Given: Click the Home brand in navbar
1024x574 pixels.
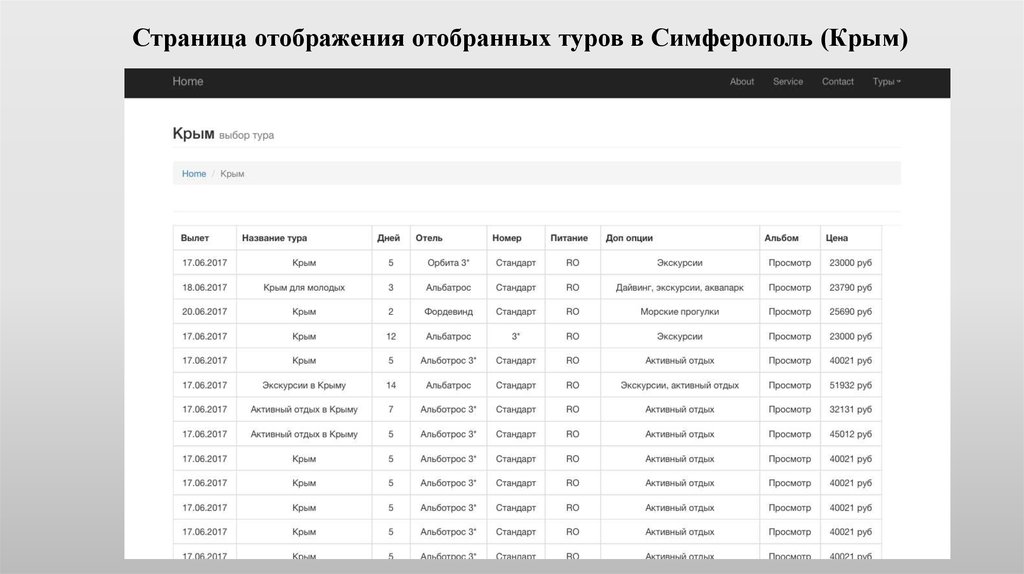Looking at the screenshot, I should tap(187, 82).
